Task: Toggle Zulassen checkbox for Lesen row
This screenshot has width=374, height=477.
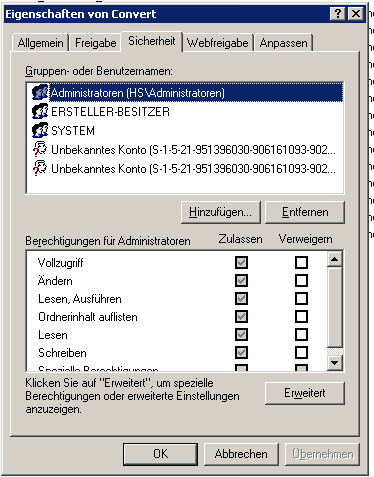Action: tap(241, 334)
